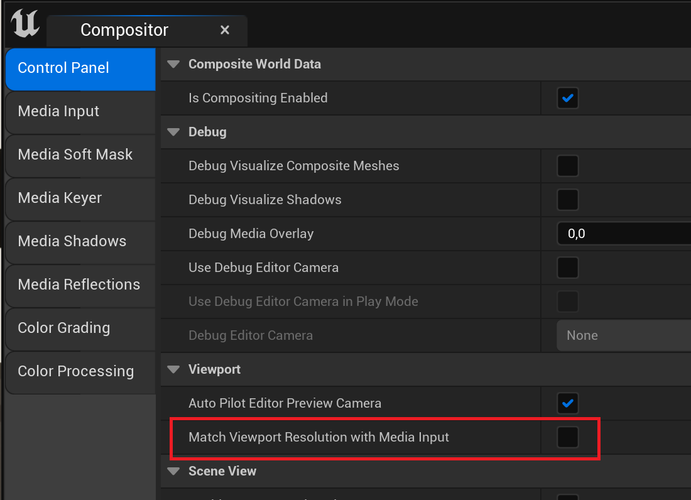Disable the Is Compositing Enabled checkbox
This screenshot has width=691, height=500.
(568, 98)
